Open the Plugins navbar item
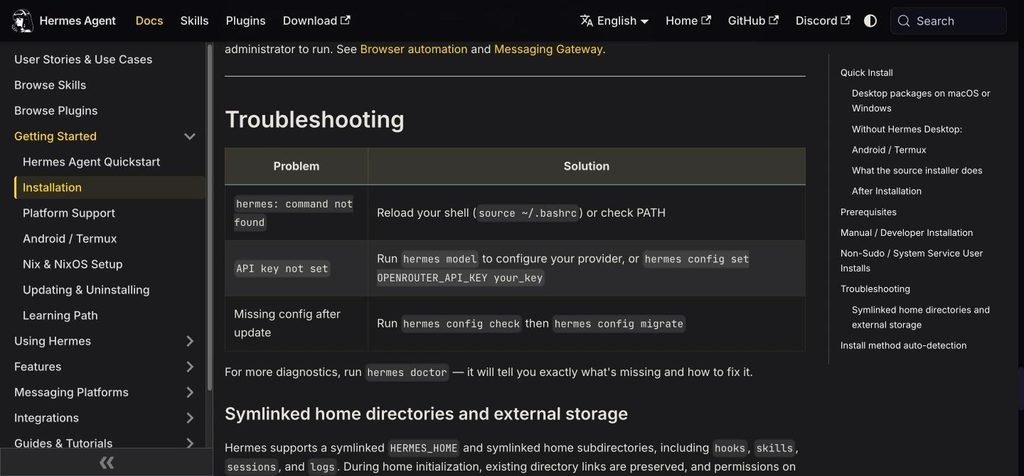 pyautogui.click(x=246, y=21)
